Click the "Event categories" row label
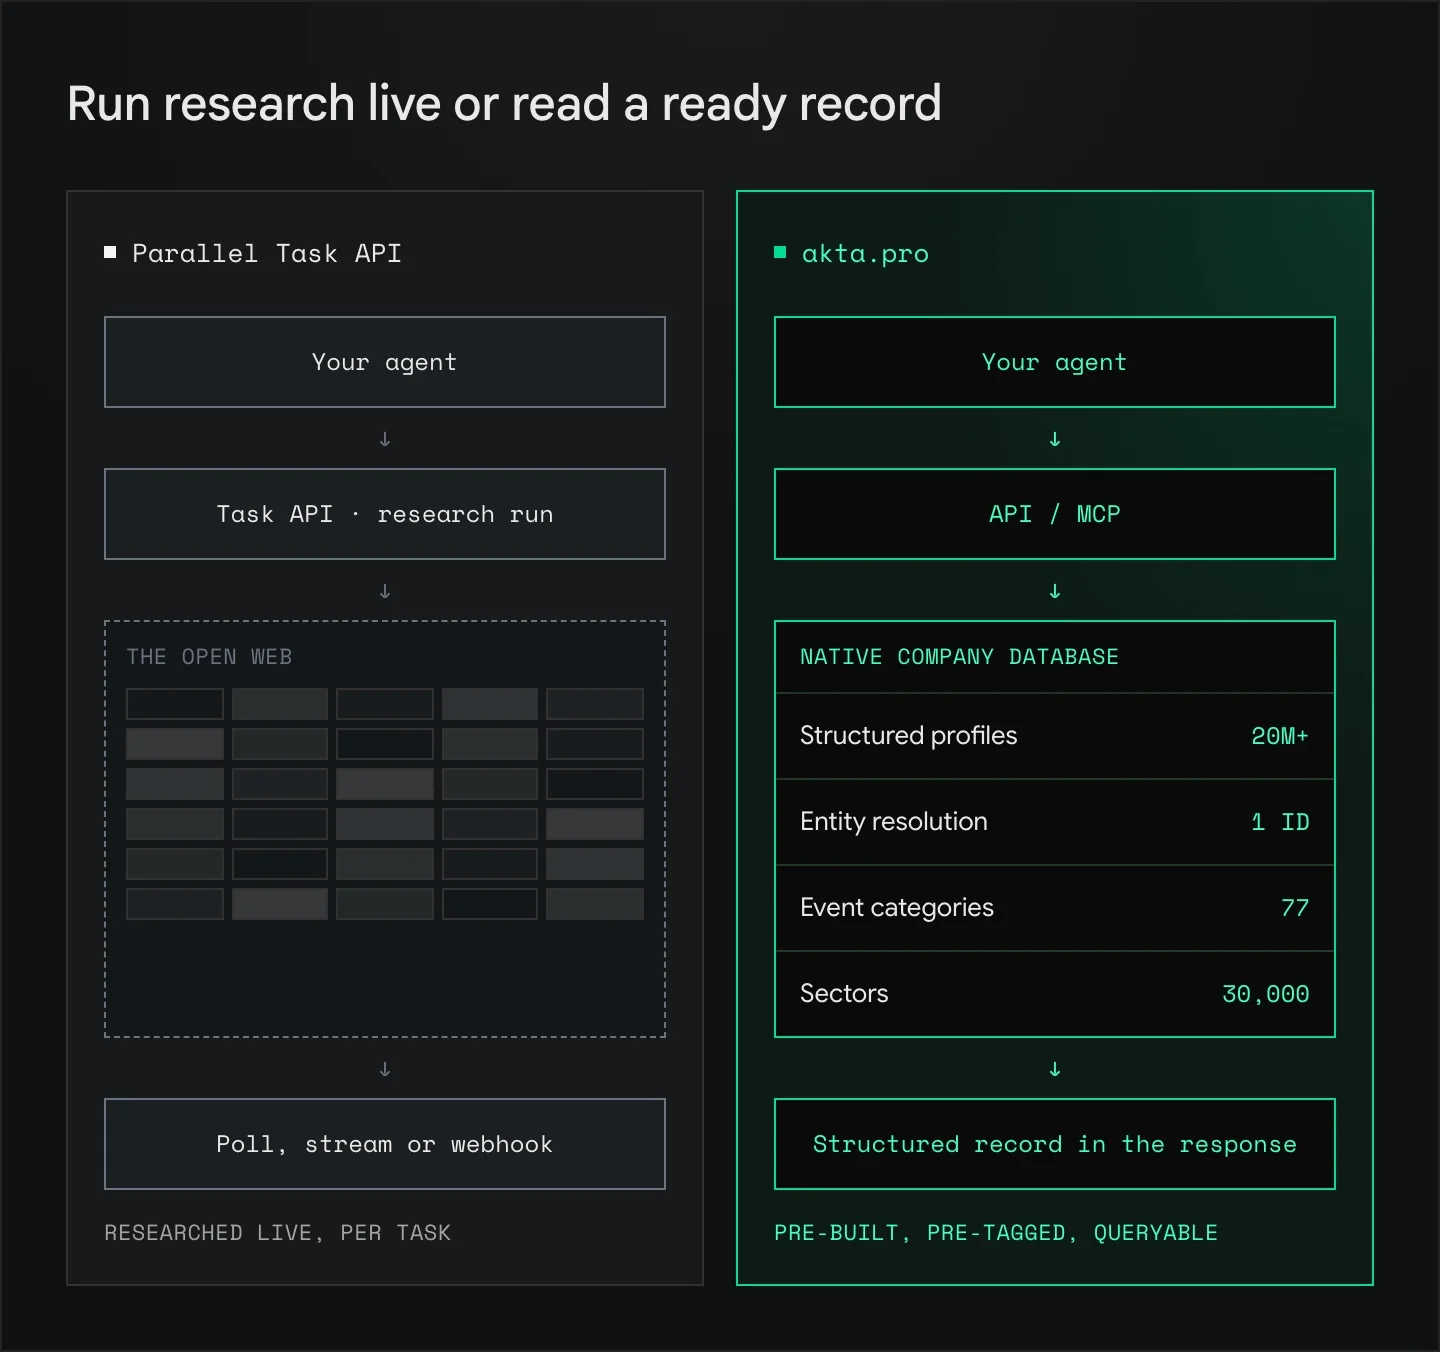 (x=897, y=908)
